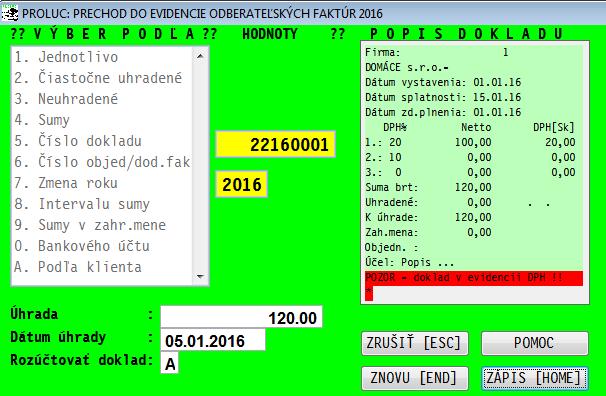Open help with the POMOC button
Image resolution: width=606 pixels, height=396 pixels.
coord(535,343)
